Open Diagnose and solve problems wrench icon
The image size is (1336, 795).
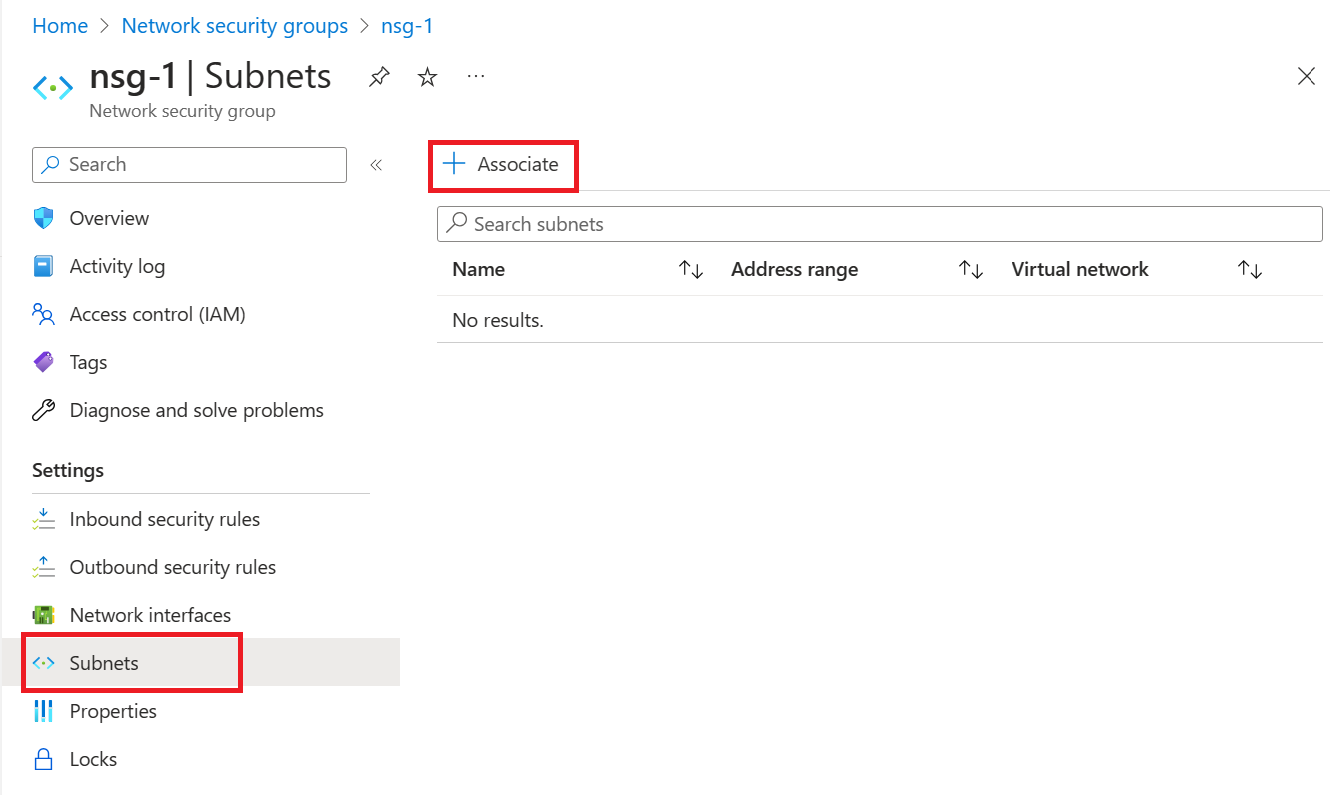click(x=43, y=410)
